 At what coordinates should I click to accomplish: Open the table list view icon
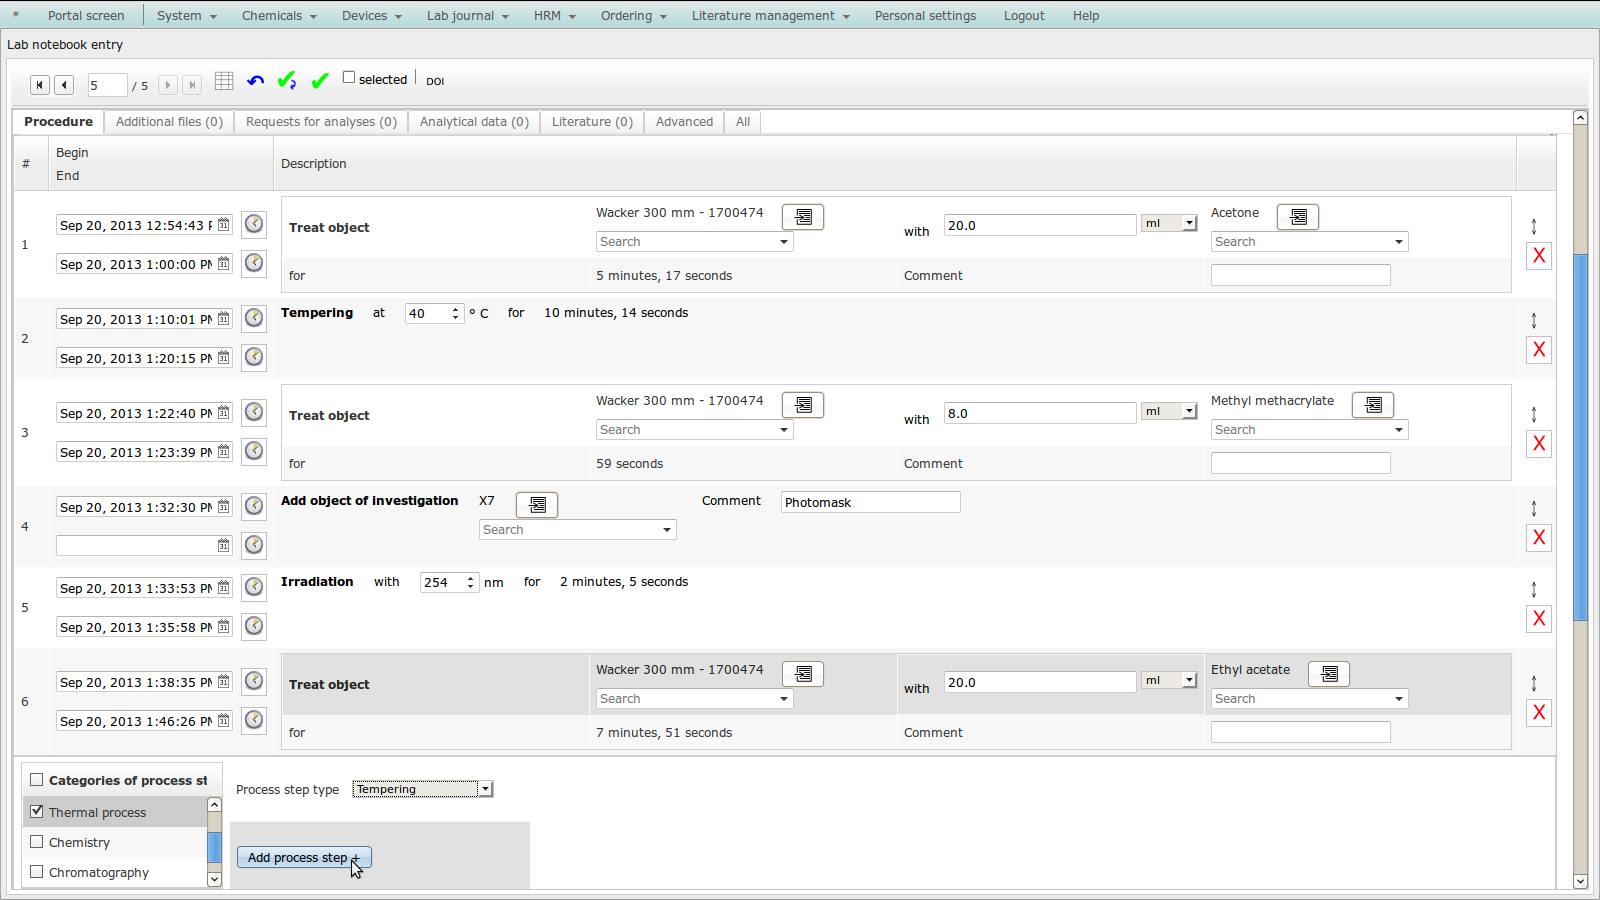(x=224, y=81)
